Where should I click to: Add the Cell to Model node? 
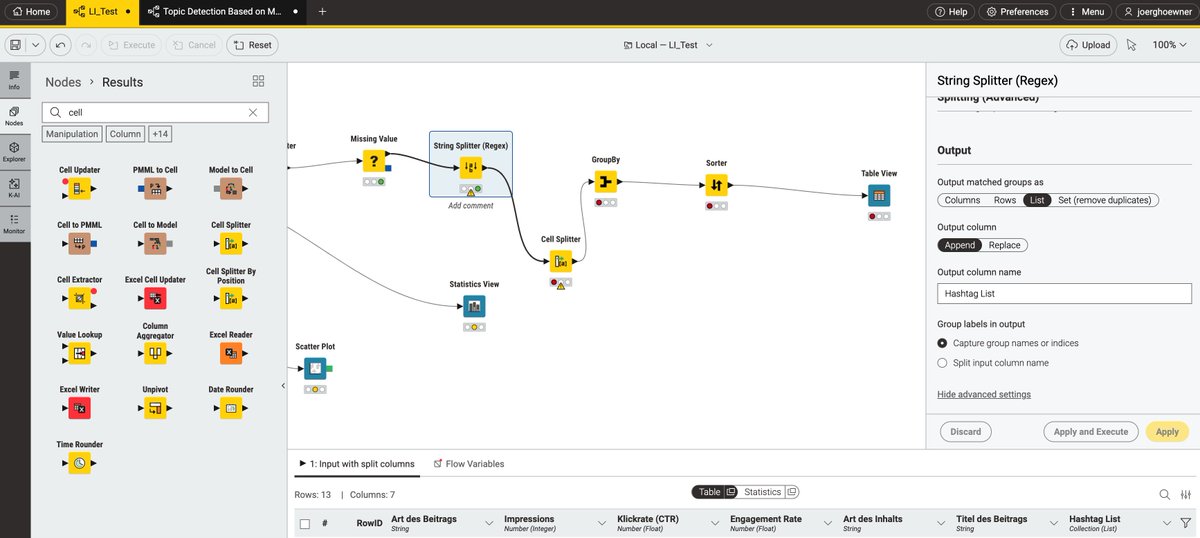point(155,243)
